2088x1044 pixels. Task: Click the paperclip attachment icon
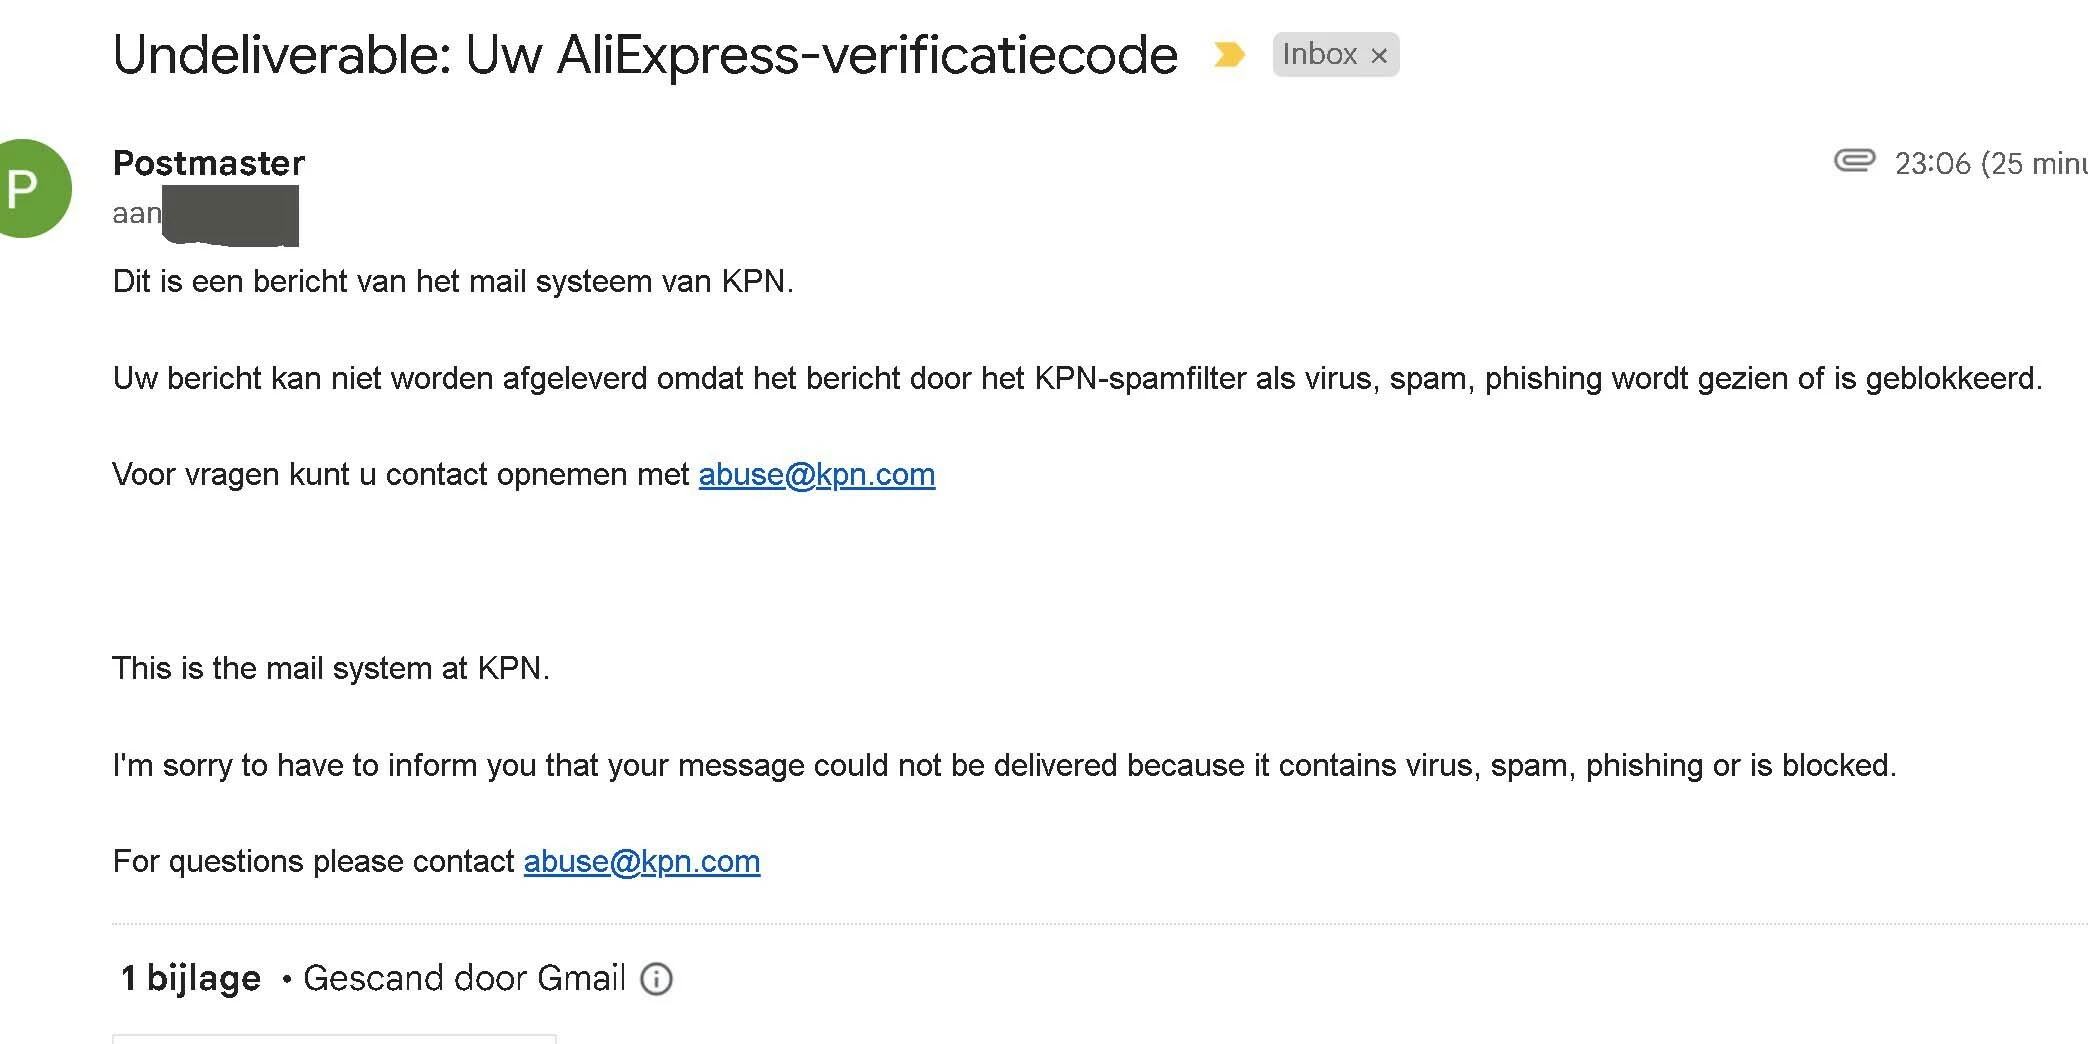(x=1854, y=161)
